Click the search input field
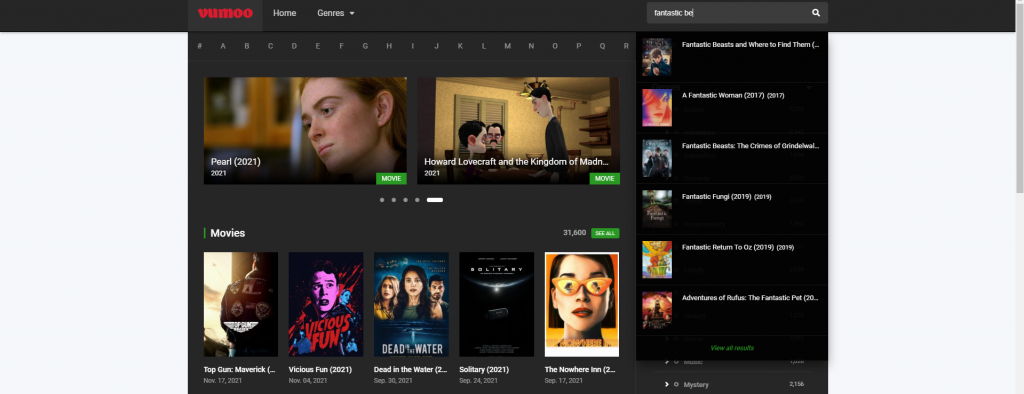Screen dimensions: 1024x394 [728, 12]
